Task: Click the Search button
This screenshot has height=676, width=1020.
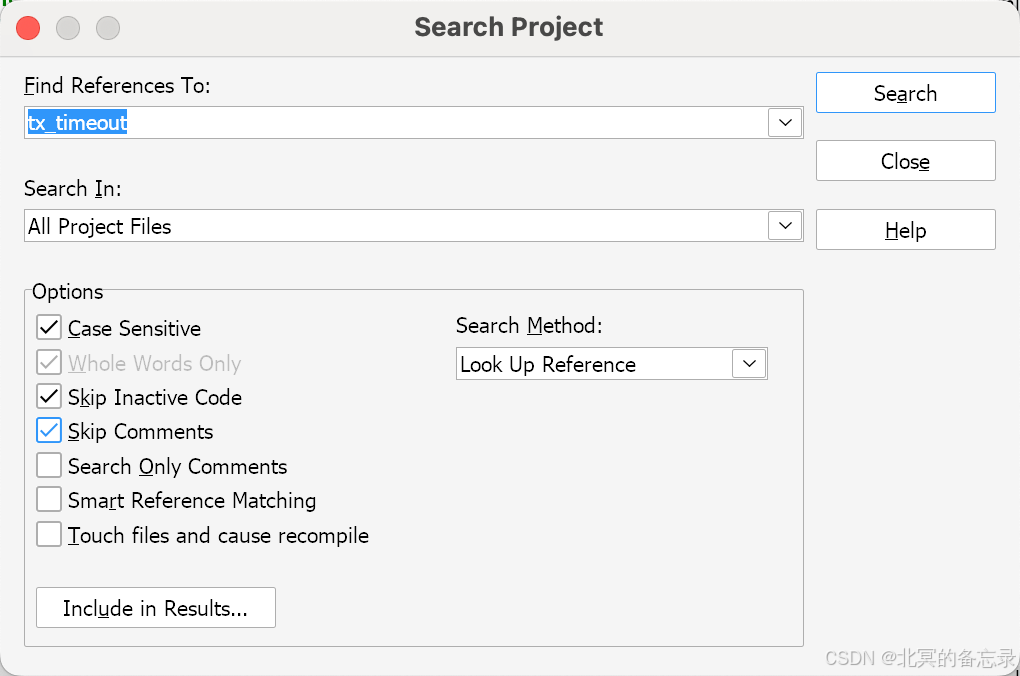Action: click(905, 93)
